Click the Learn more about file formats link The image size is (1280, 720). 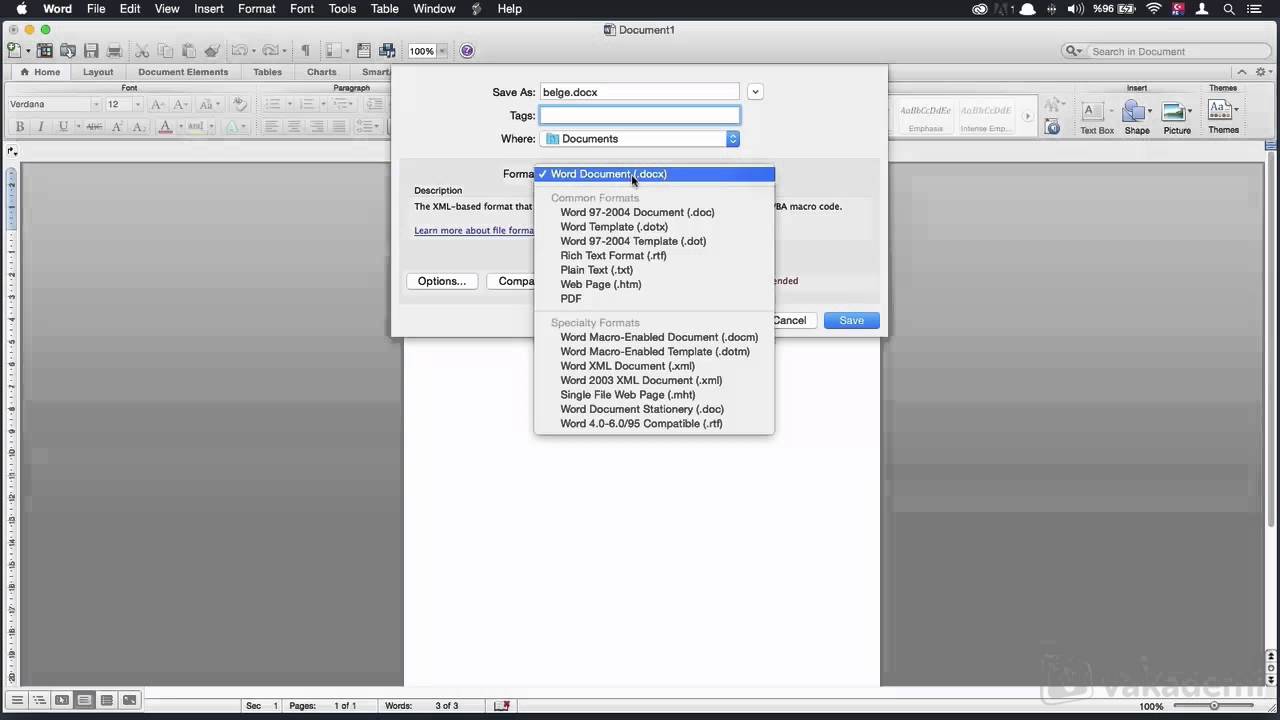[x=474, y=230]
